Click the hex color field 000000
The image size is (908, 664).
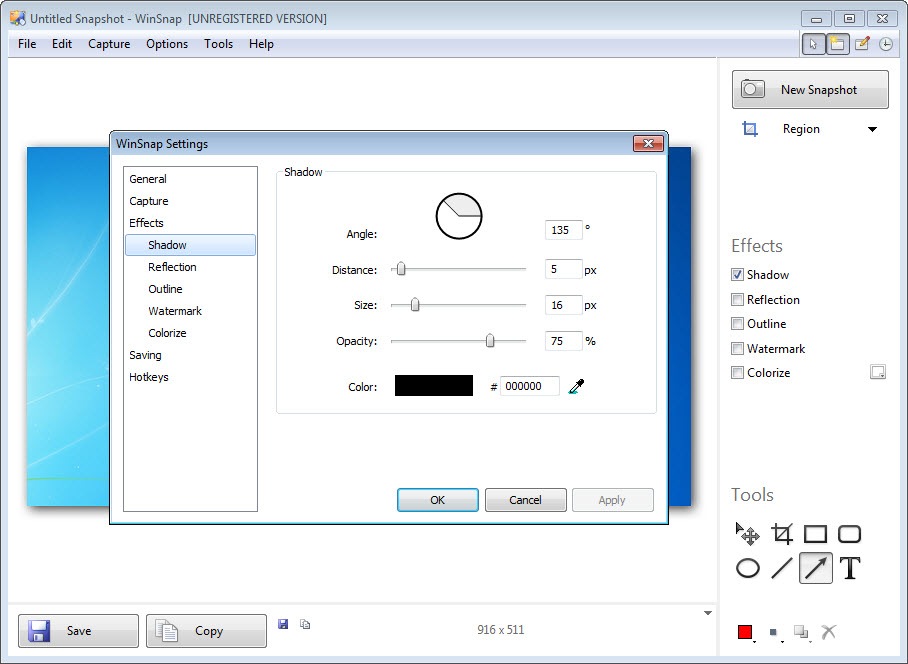[530, 386]
